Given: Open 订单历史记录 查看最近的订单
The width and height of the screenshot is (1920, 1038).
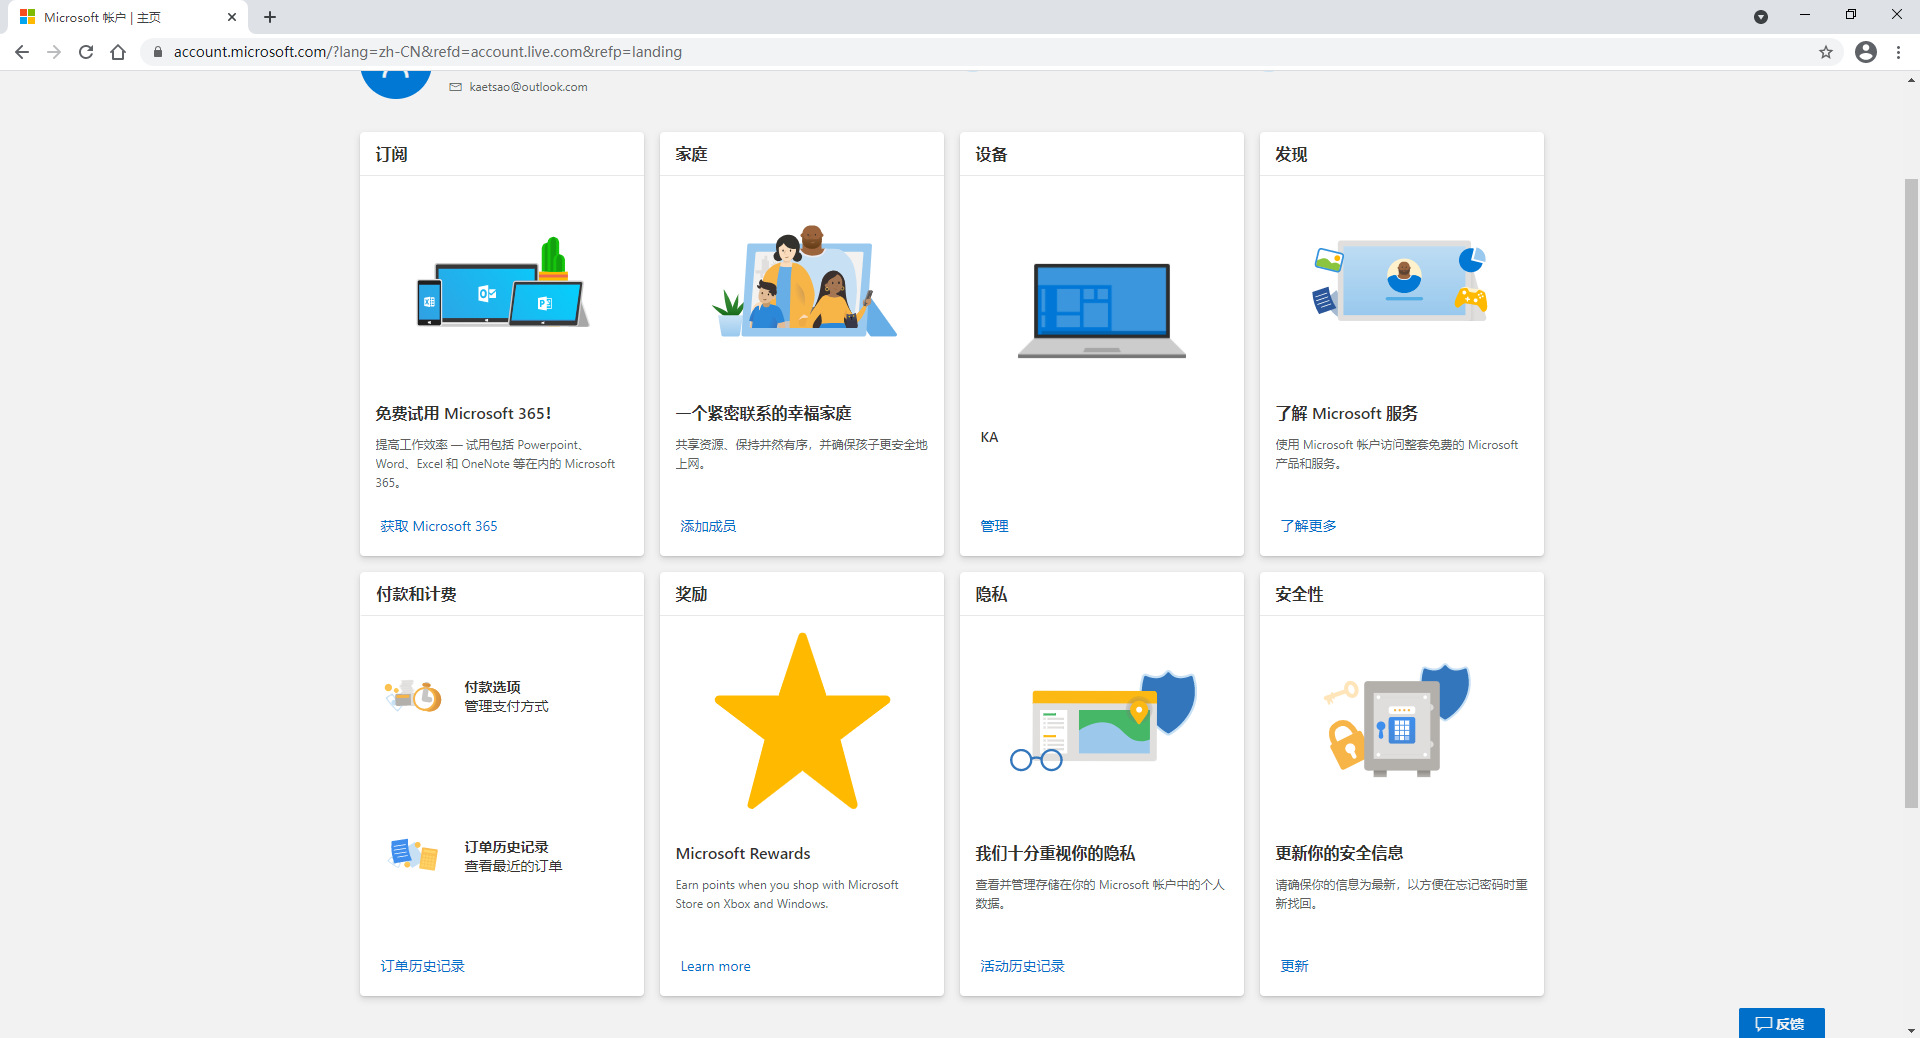Looking at the screenshot, I should pyautogui.click(x=513, y=856).
